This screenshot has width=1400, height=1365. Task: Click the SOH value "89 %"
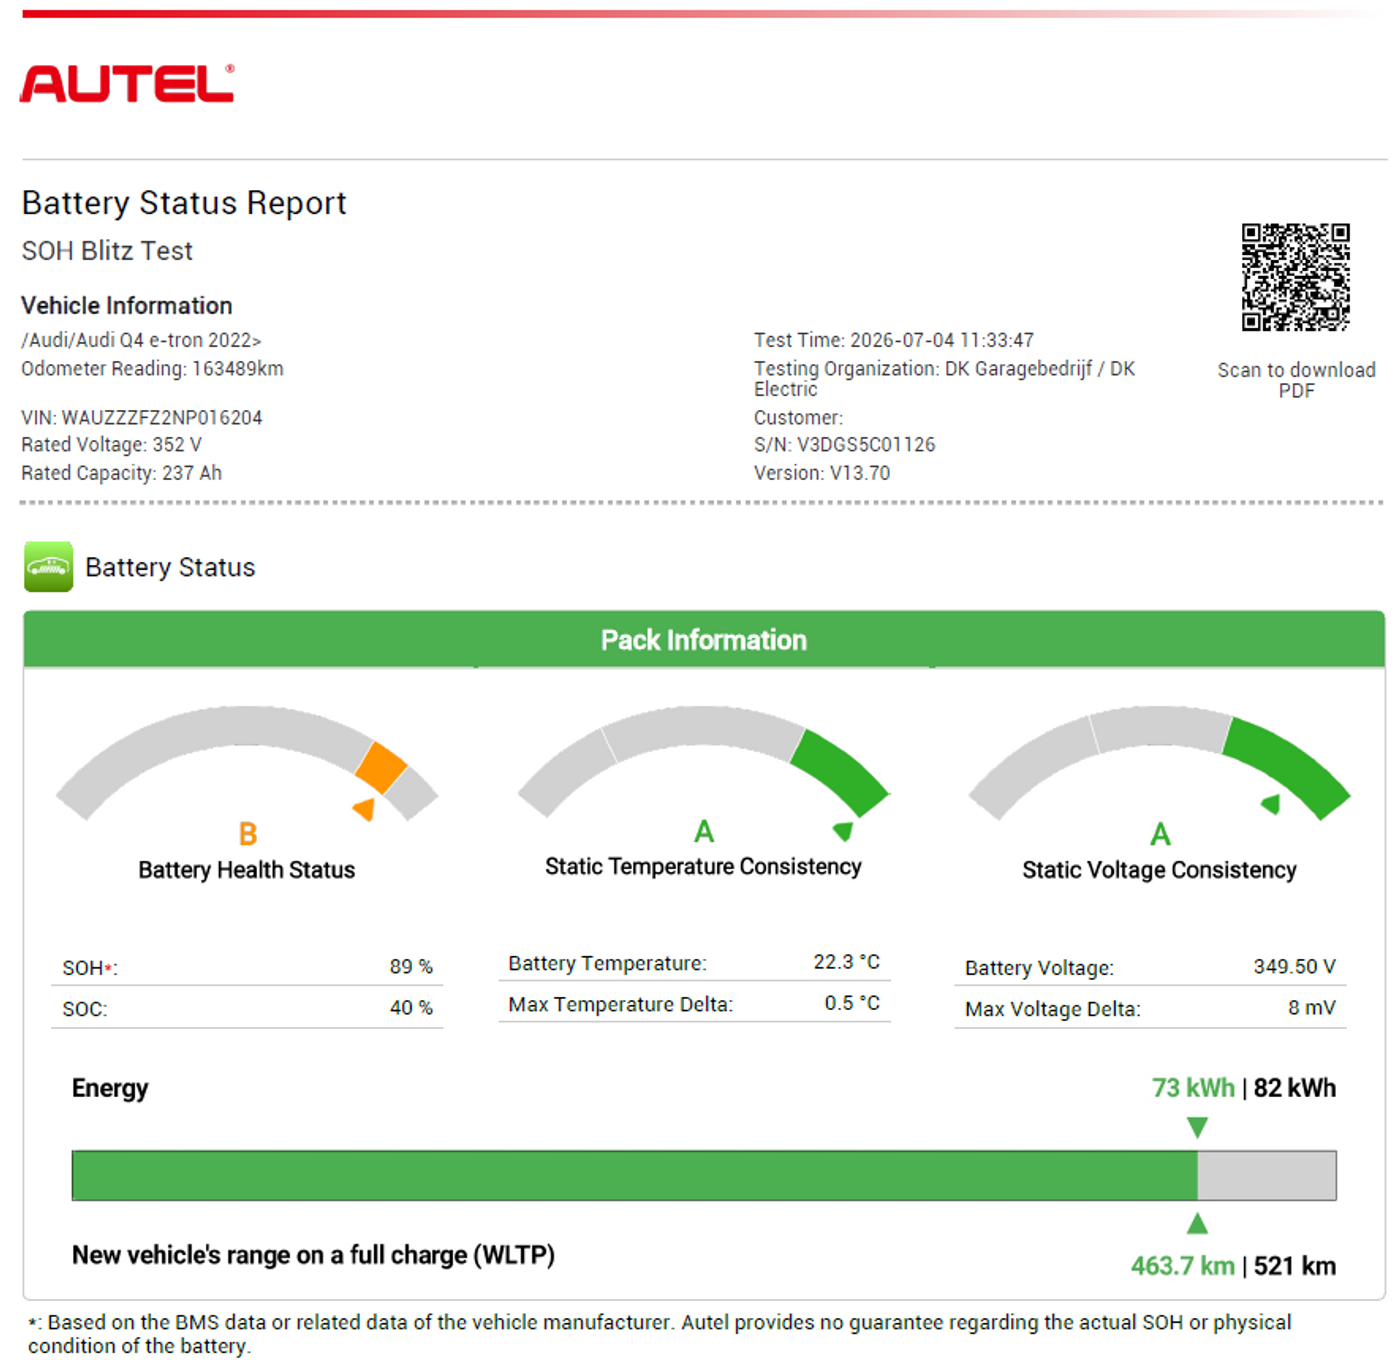(411, 967)
